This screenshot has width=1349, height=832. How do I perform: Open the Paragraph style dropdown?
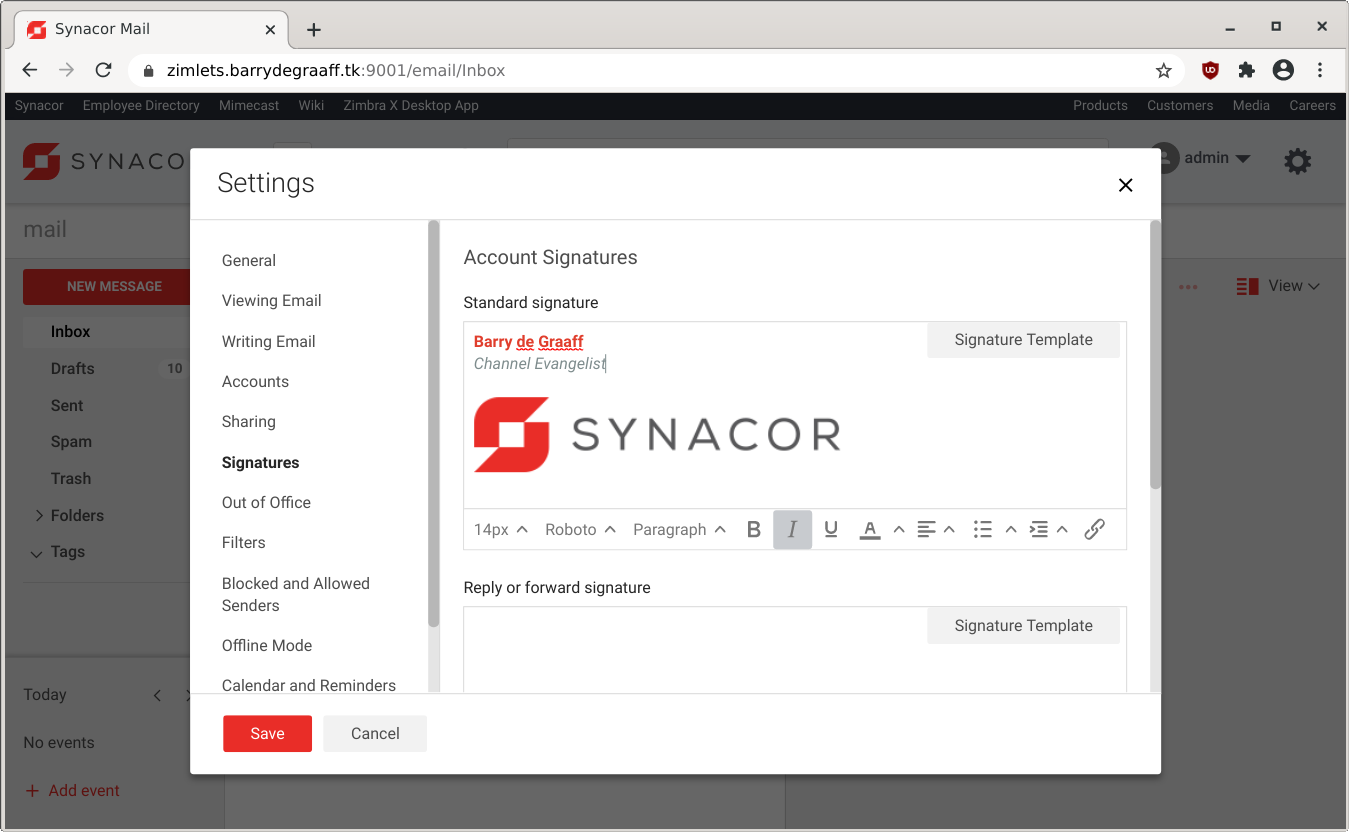[679, 530]
